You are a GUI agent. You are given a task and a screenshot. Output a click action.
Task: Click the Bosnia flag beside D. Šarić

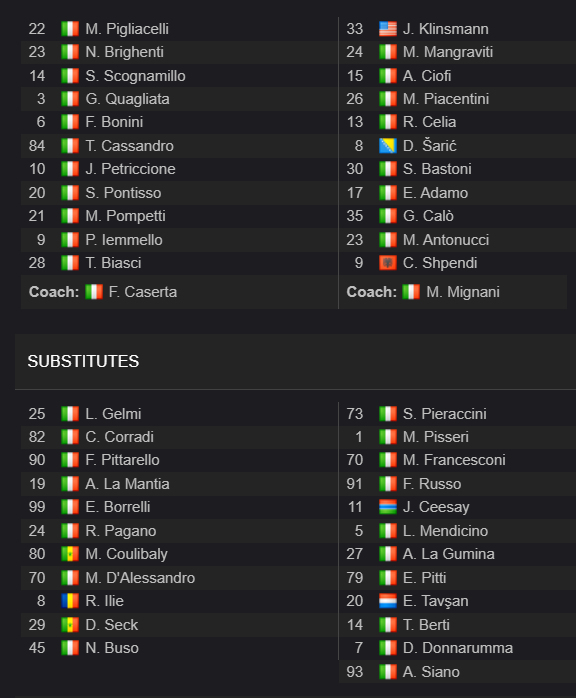pos(388,146)
